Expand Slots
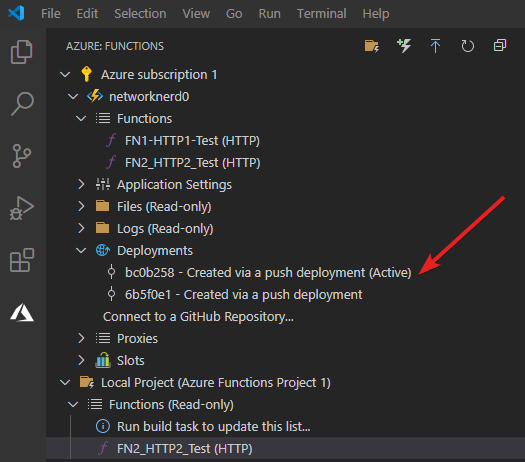525x462 pixels. 81,360
